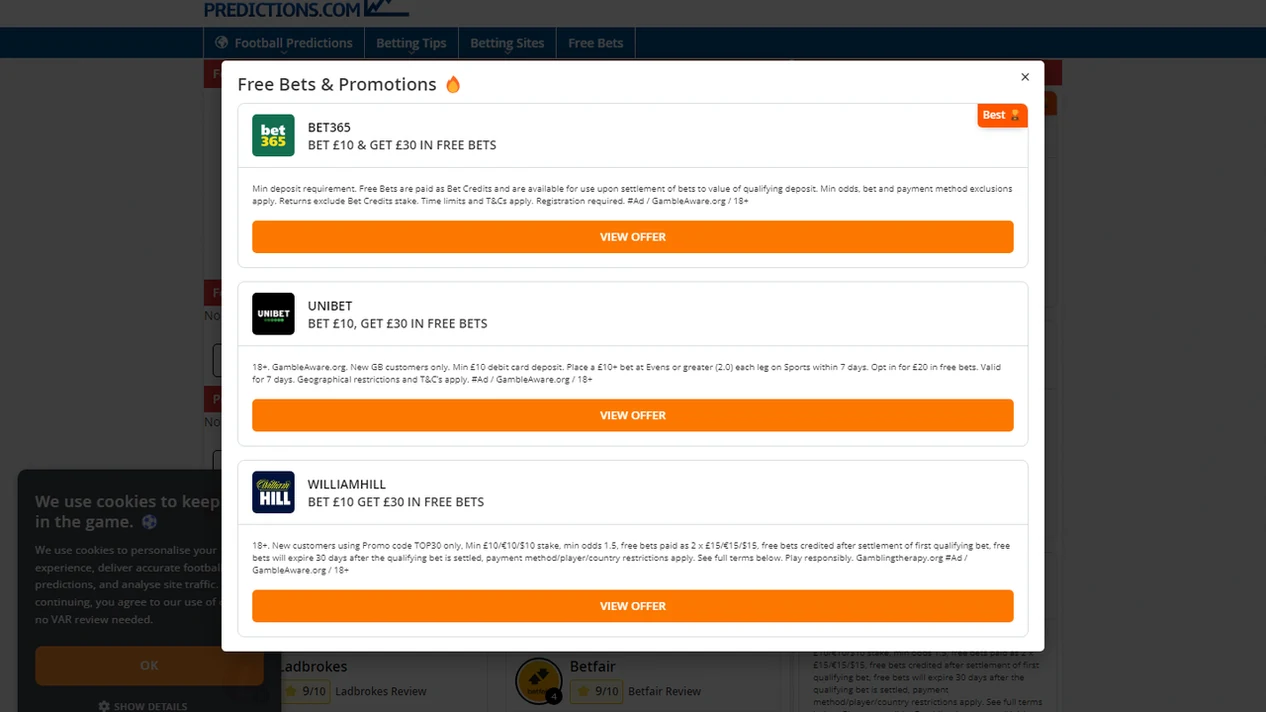This screenshot has height=712, width=1266.
Task: Click 'BET £10 GET £30 IN FREE BETS' text
Action: click(396, 501)
